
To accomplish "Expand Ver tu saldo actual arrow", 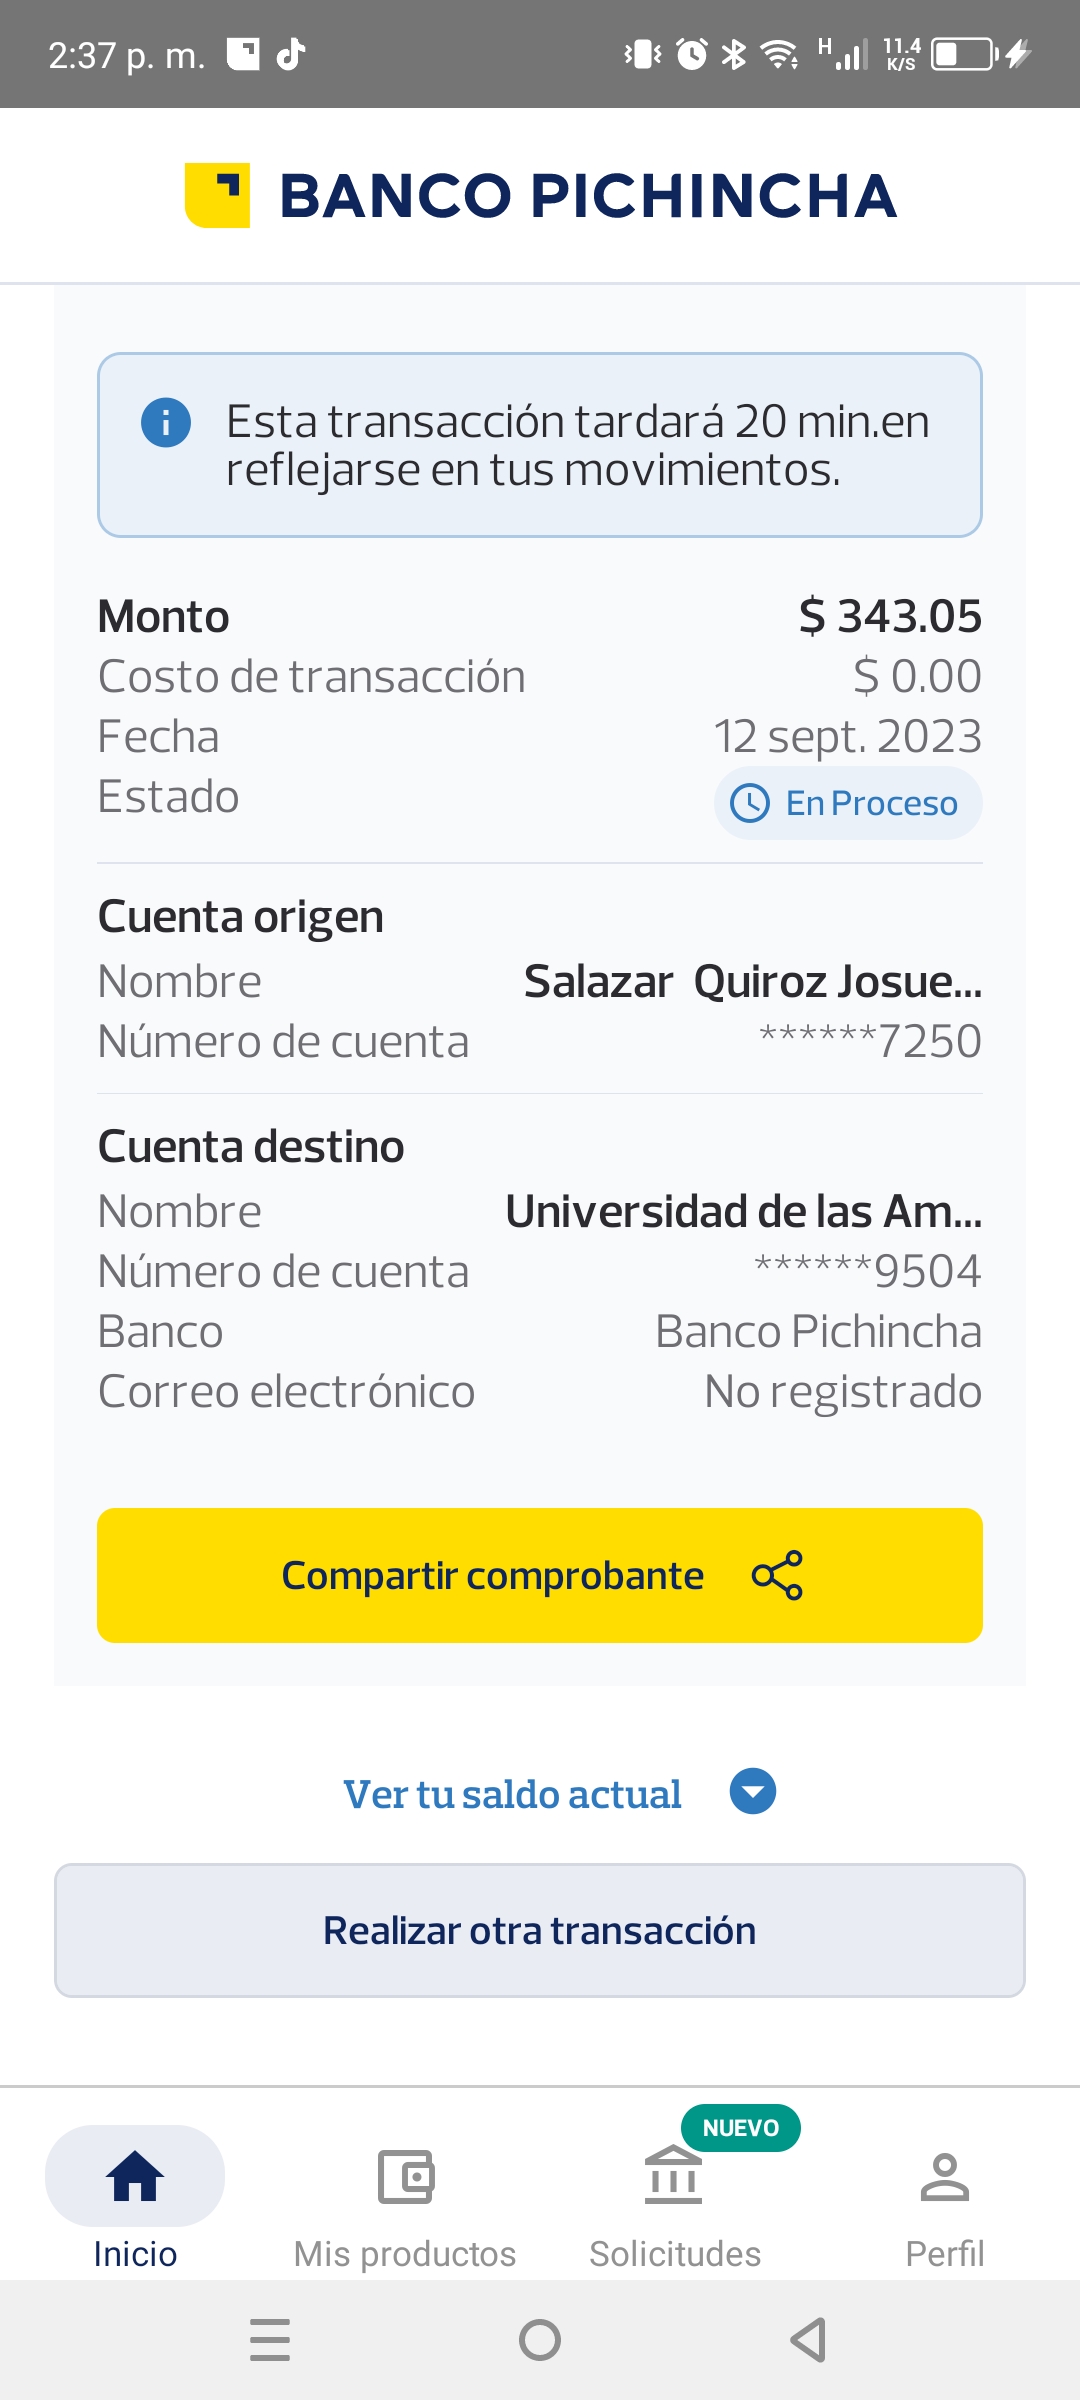I will [753, 1791].
